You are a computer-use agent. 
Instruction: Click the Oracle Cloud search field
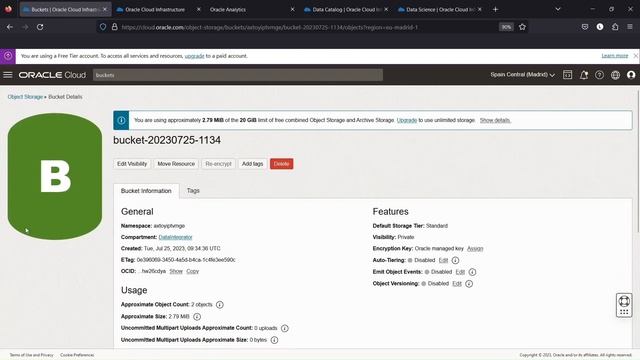[x=238, y=75]
